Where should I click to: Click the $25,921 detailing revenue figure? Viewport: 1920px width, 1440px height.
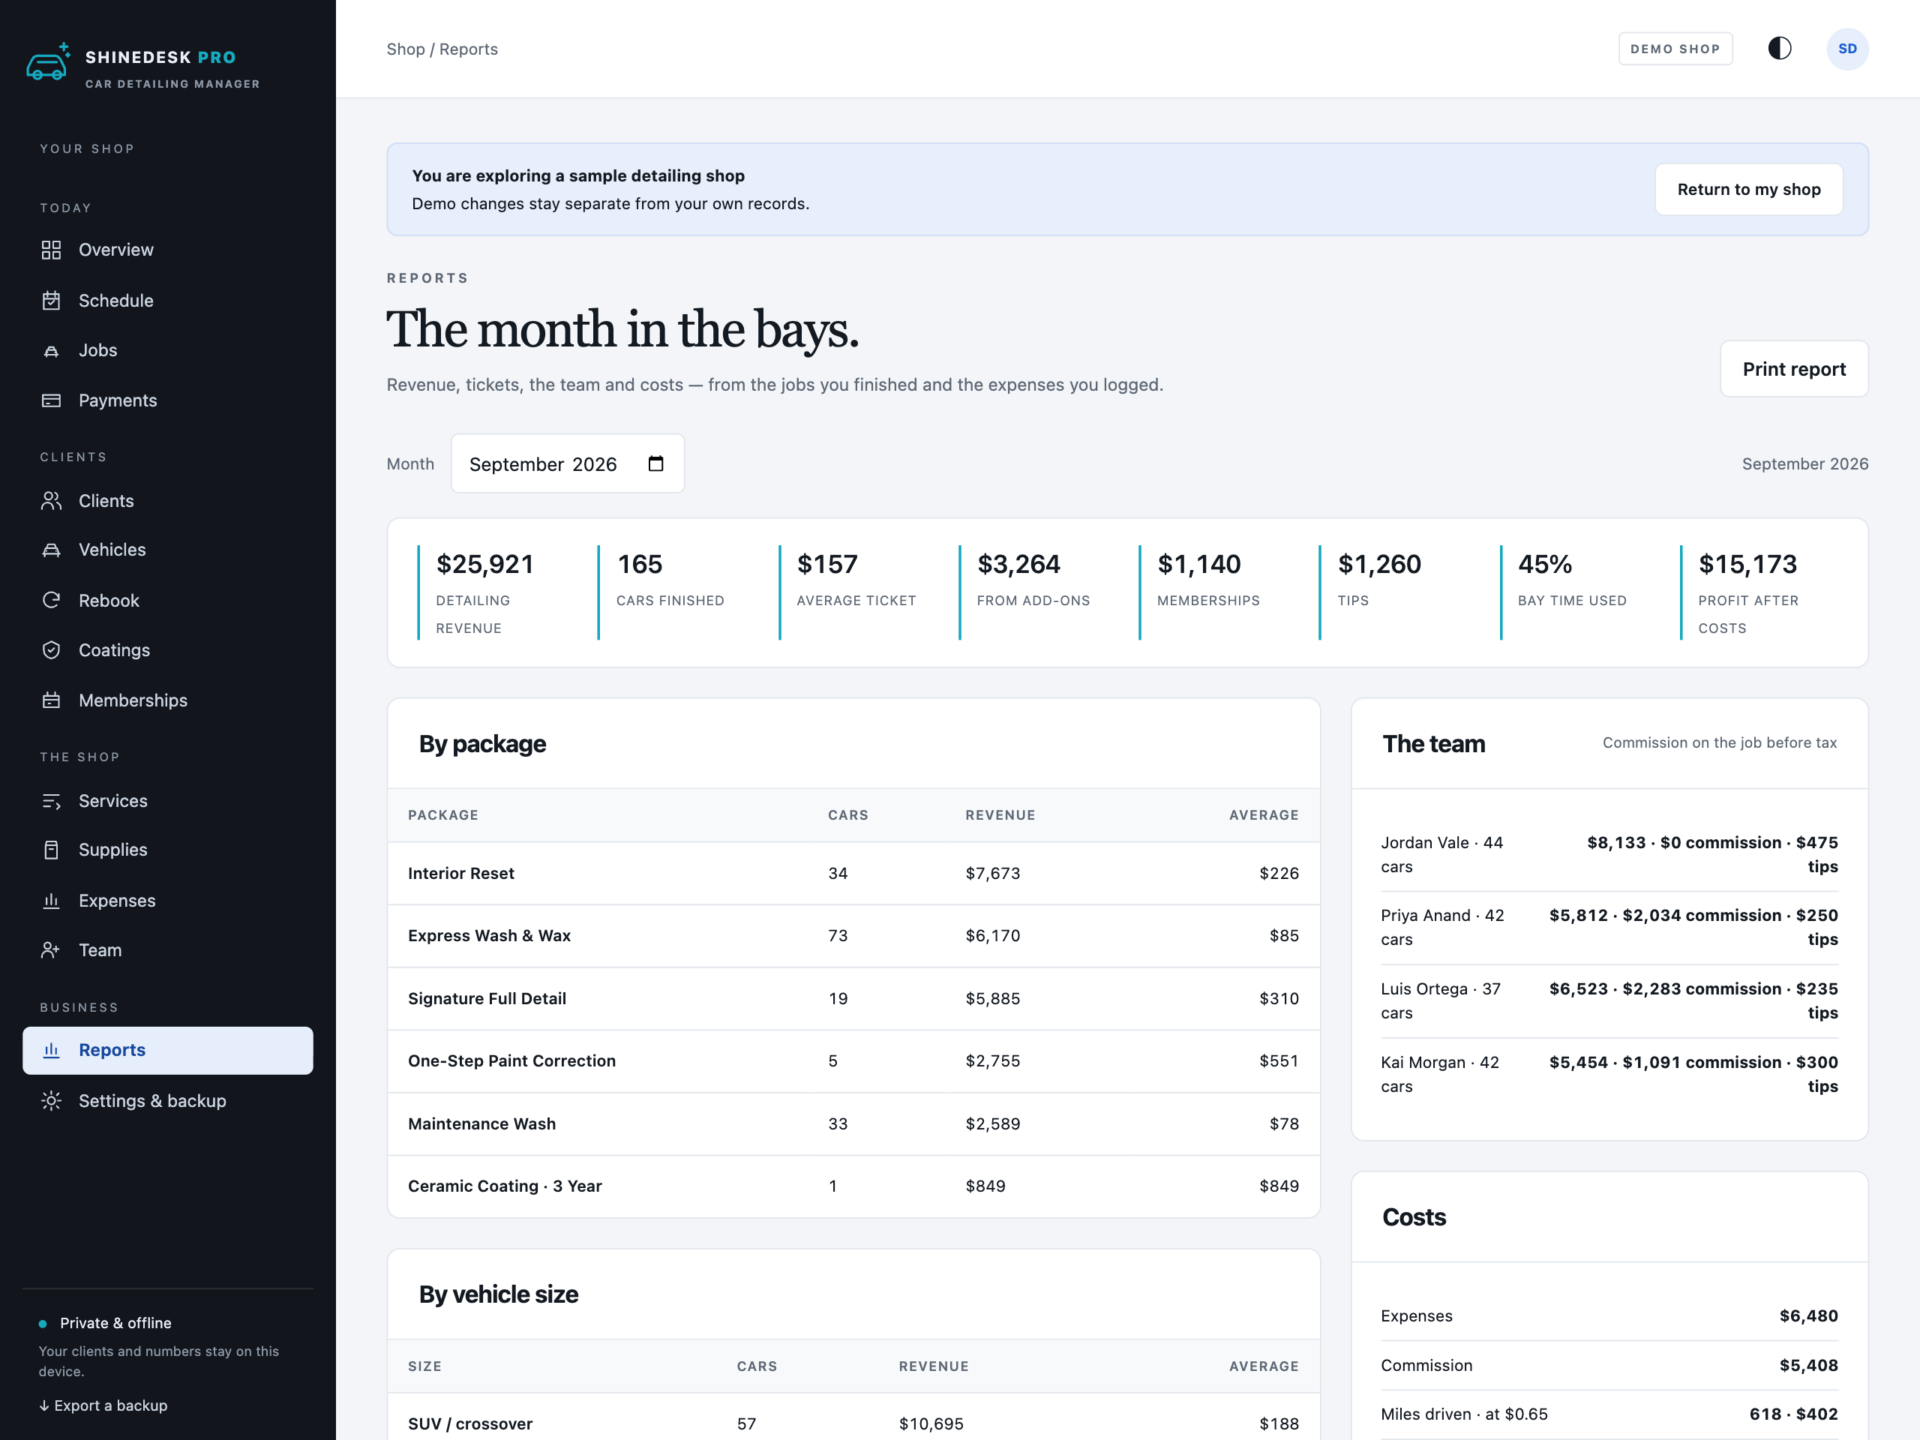point(485,564)
